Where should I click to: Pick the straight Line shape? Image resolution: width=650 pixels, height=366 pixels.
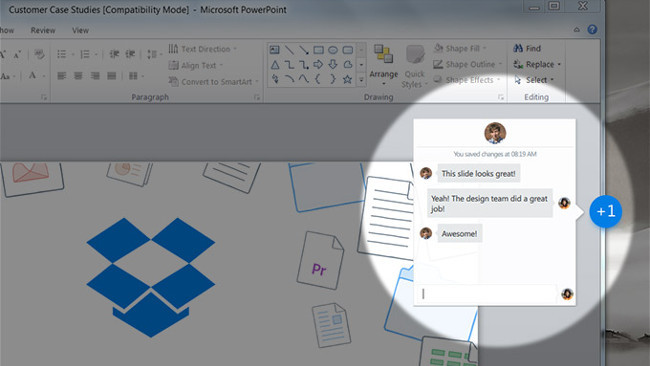coord(289,50)
